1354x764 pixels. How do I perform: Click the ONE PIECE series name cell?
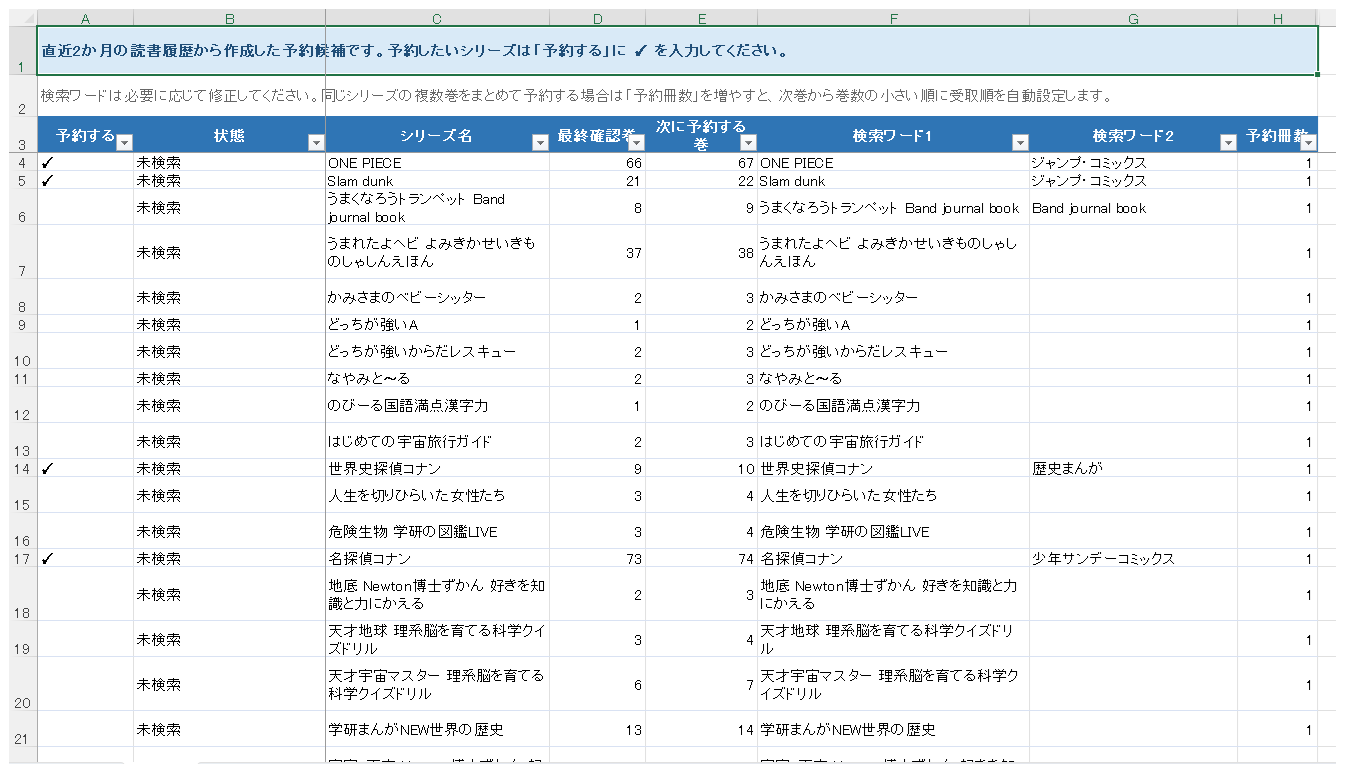(x=437, y=162)
